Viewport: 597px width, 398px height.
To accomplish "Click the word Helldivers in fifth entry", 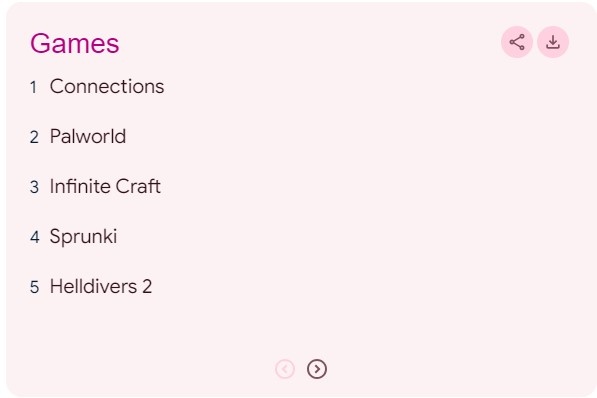I will (x=94, y=286).
